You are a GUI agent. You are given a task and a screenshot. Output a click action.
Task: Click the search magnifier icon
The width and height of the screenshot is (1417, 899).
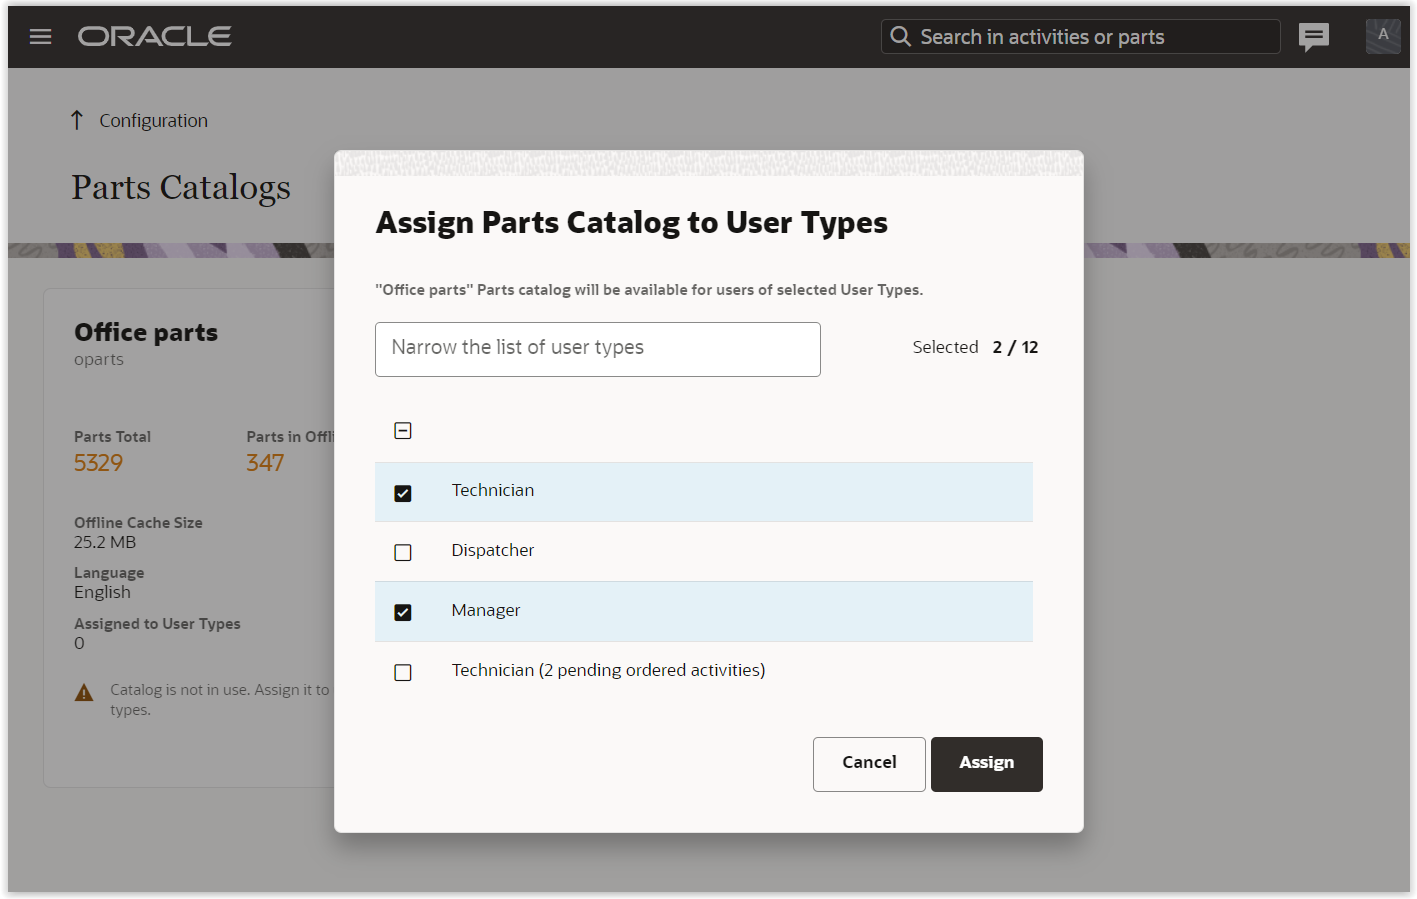pos(900,37)
